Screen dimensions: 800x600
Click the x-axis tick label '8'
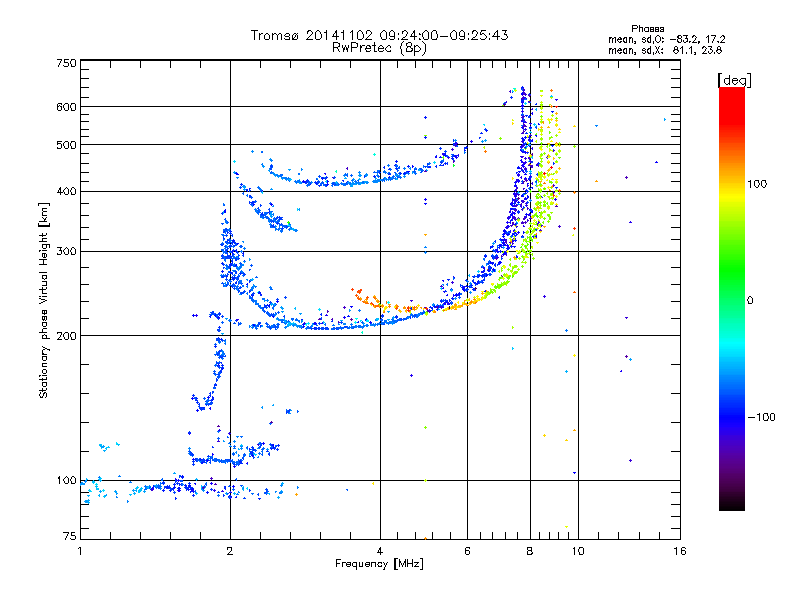pos(530,551)
